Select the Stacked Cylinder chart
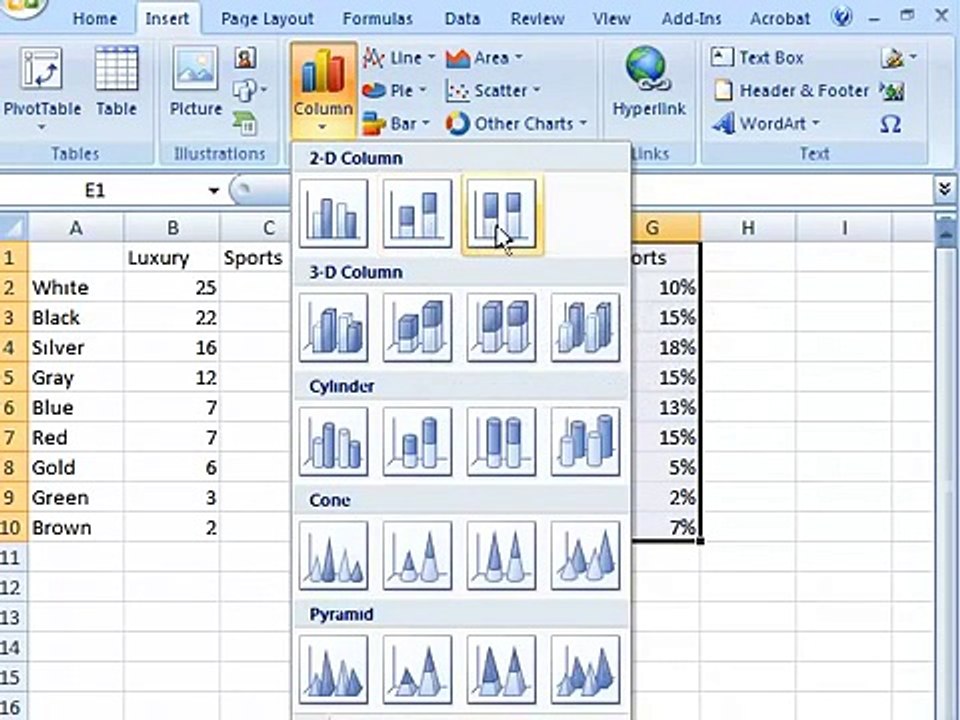 (x=417, y=441)
